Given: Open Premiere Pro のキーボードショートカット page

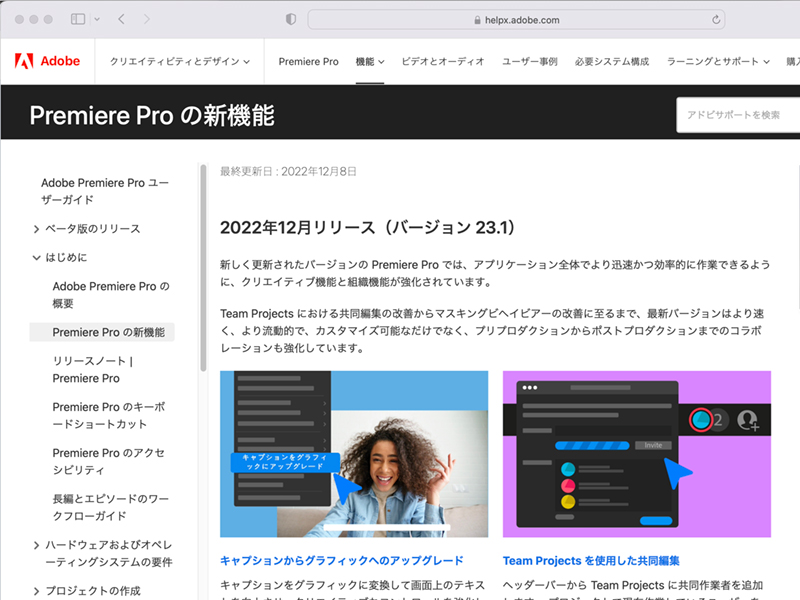Looking at the screenshot, I should [109, 415].
